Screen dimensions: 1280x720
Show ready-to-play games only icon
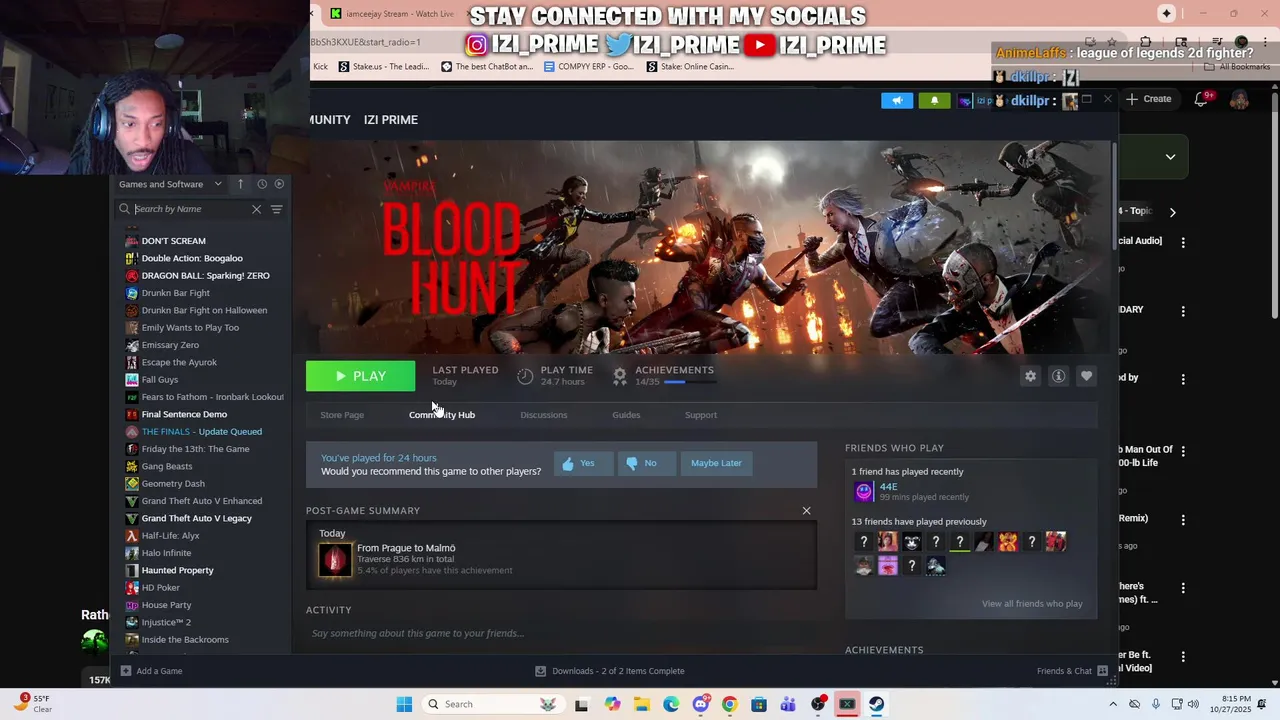click(279, 184)
